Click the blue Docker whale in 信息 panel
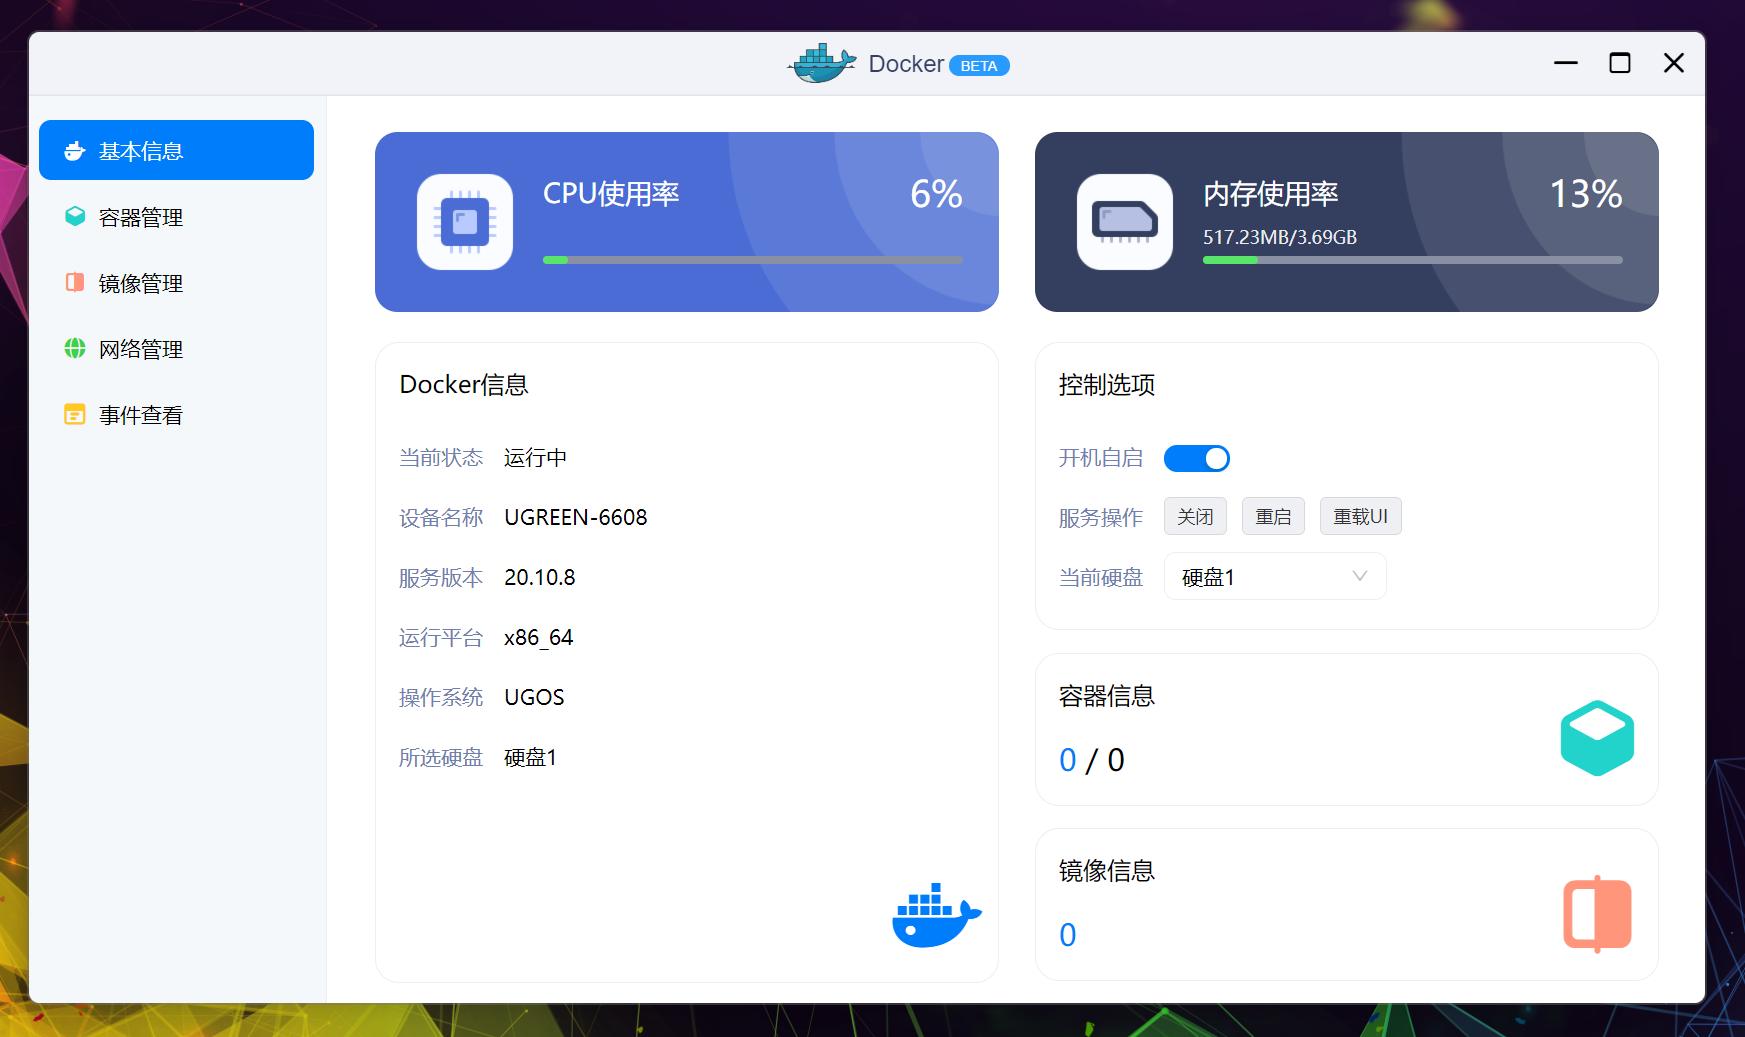Screen dimensions: 1745x1037 coord(933,913)
